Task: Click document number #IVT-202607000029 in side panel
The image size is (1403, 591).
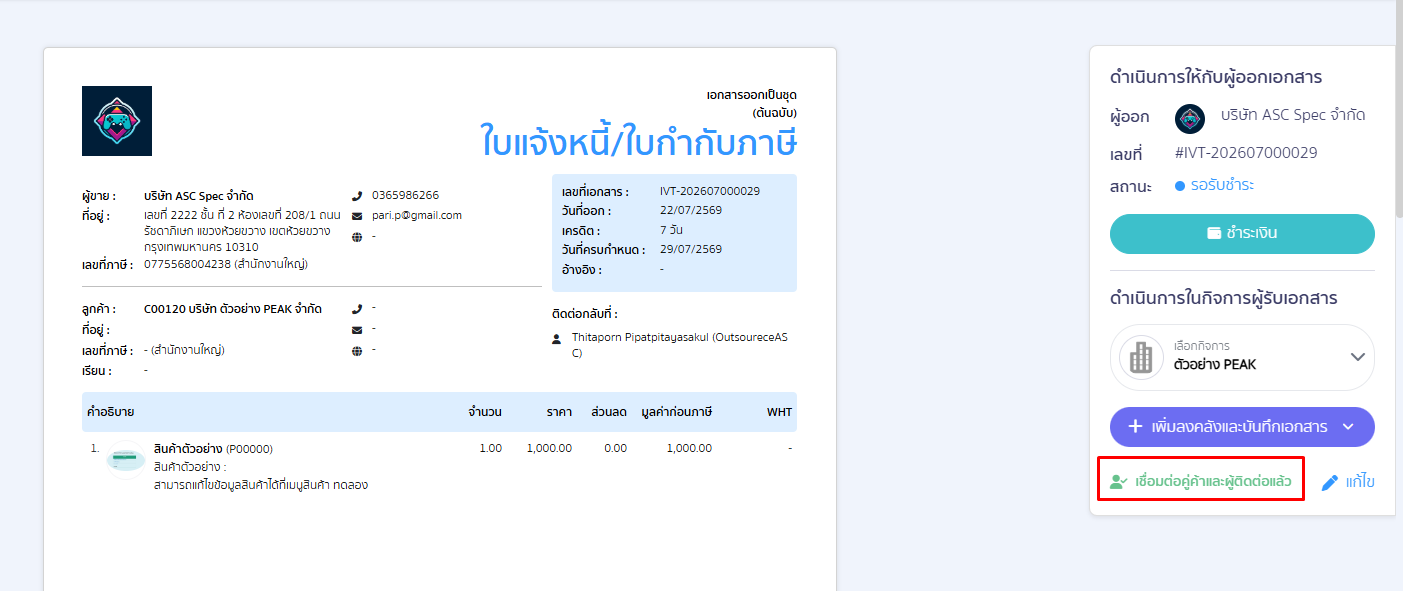Action: [x=1246, y=153]
